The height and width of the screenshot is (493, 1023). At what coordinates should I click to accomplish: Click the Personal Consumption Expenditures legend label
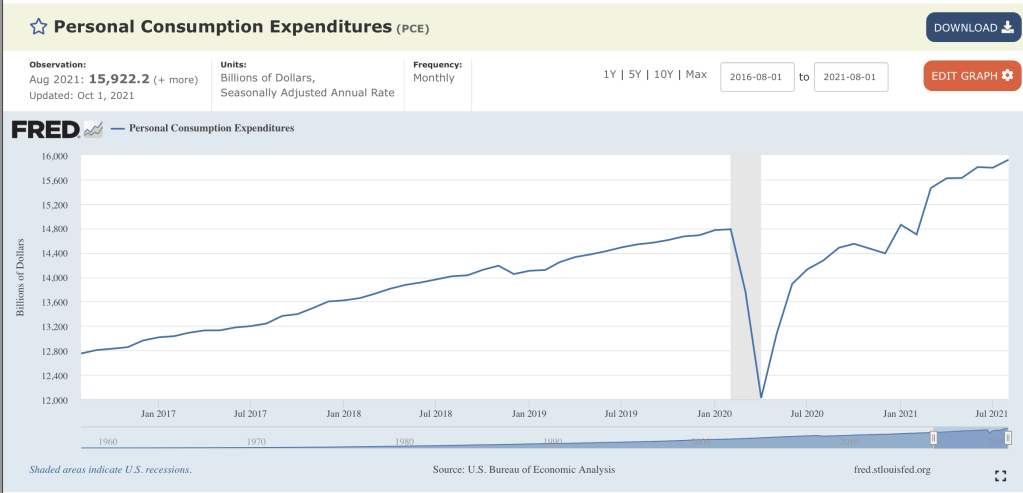click(x=211, y=128)
